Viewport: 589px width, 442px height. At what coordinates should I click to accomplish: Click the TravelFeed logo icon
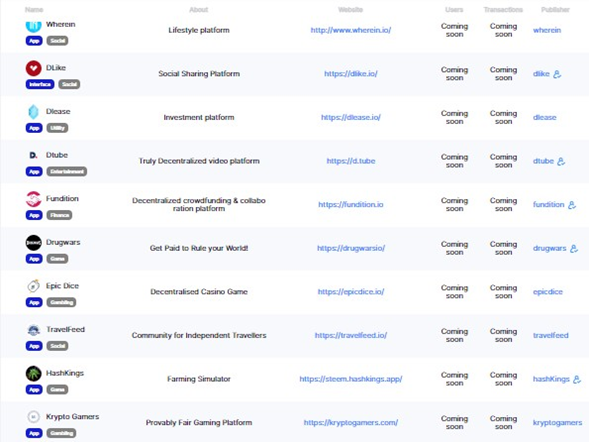point(33,330)
